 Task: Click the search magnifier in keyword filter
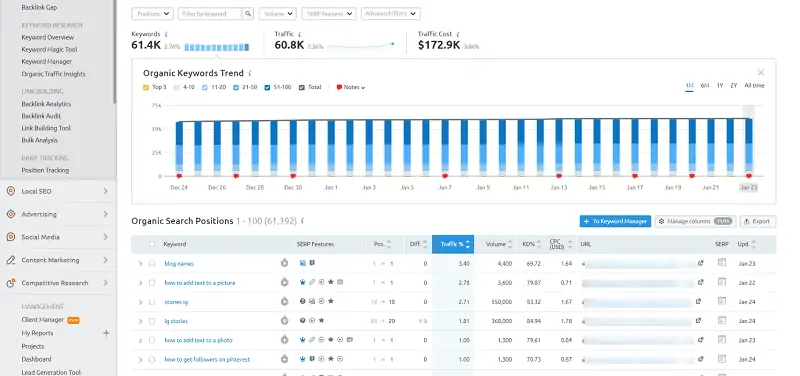[x=247, y=14]
